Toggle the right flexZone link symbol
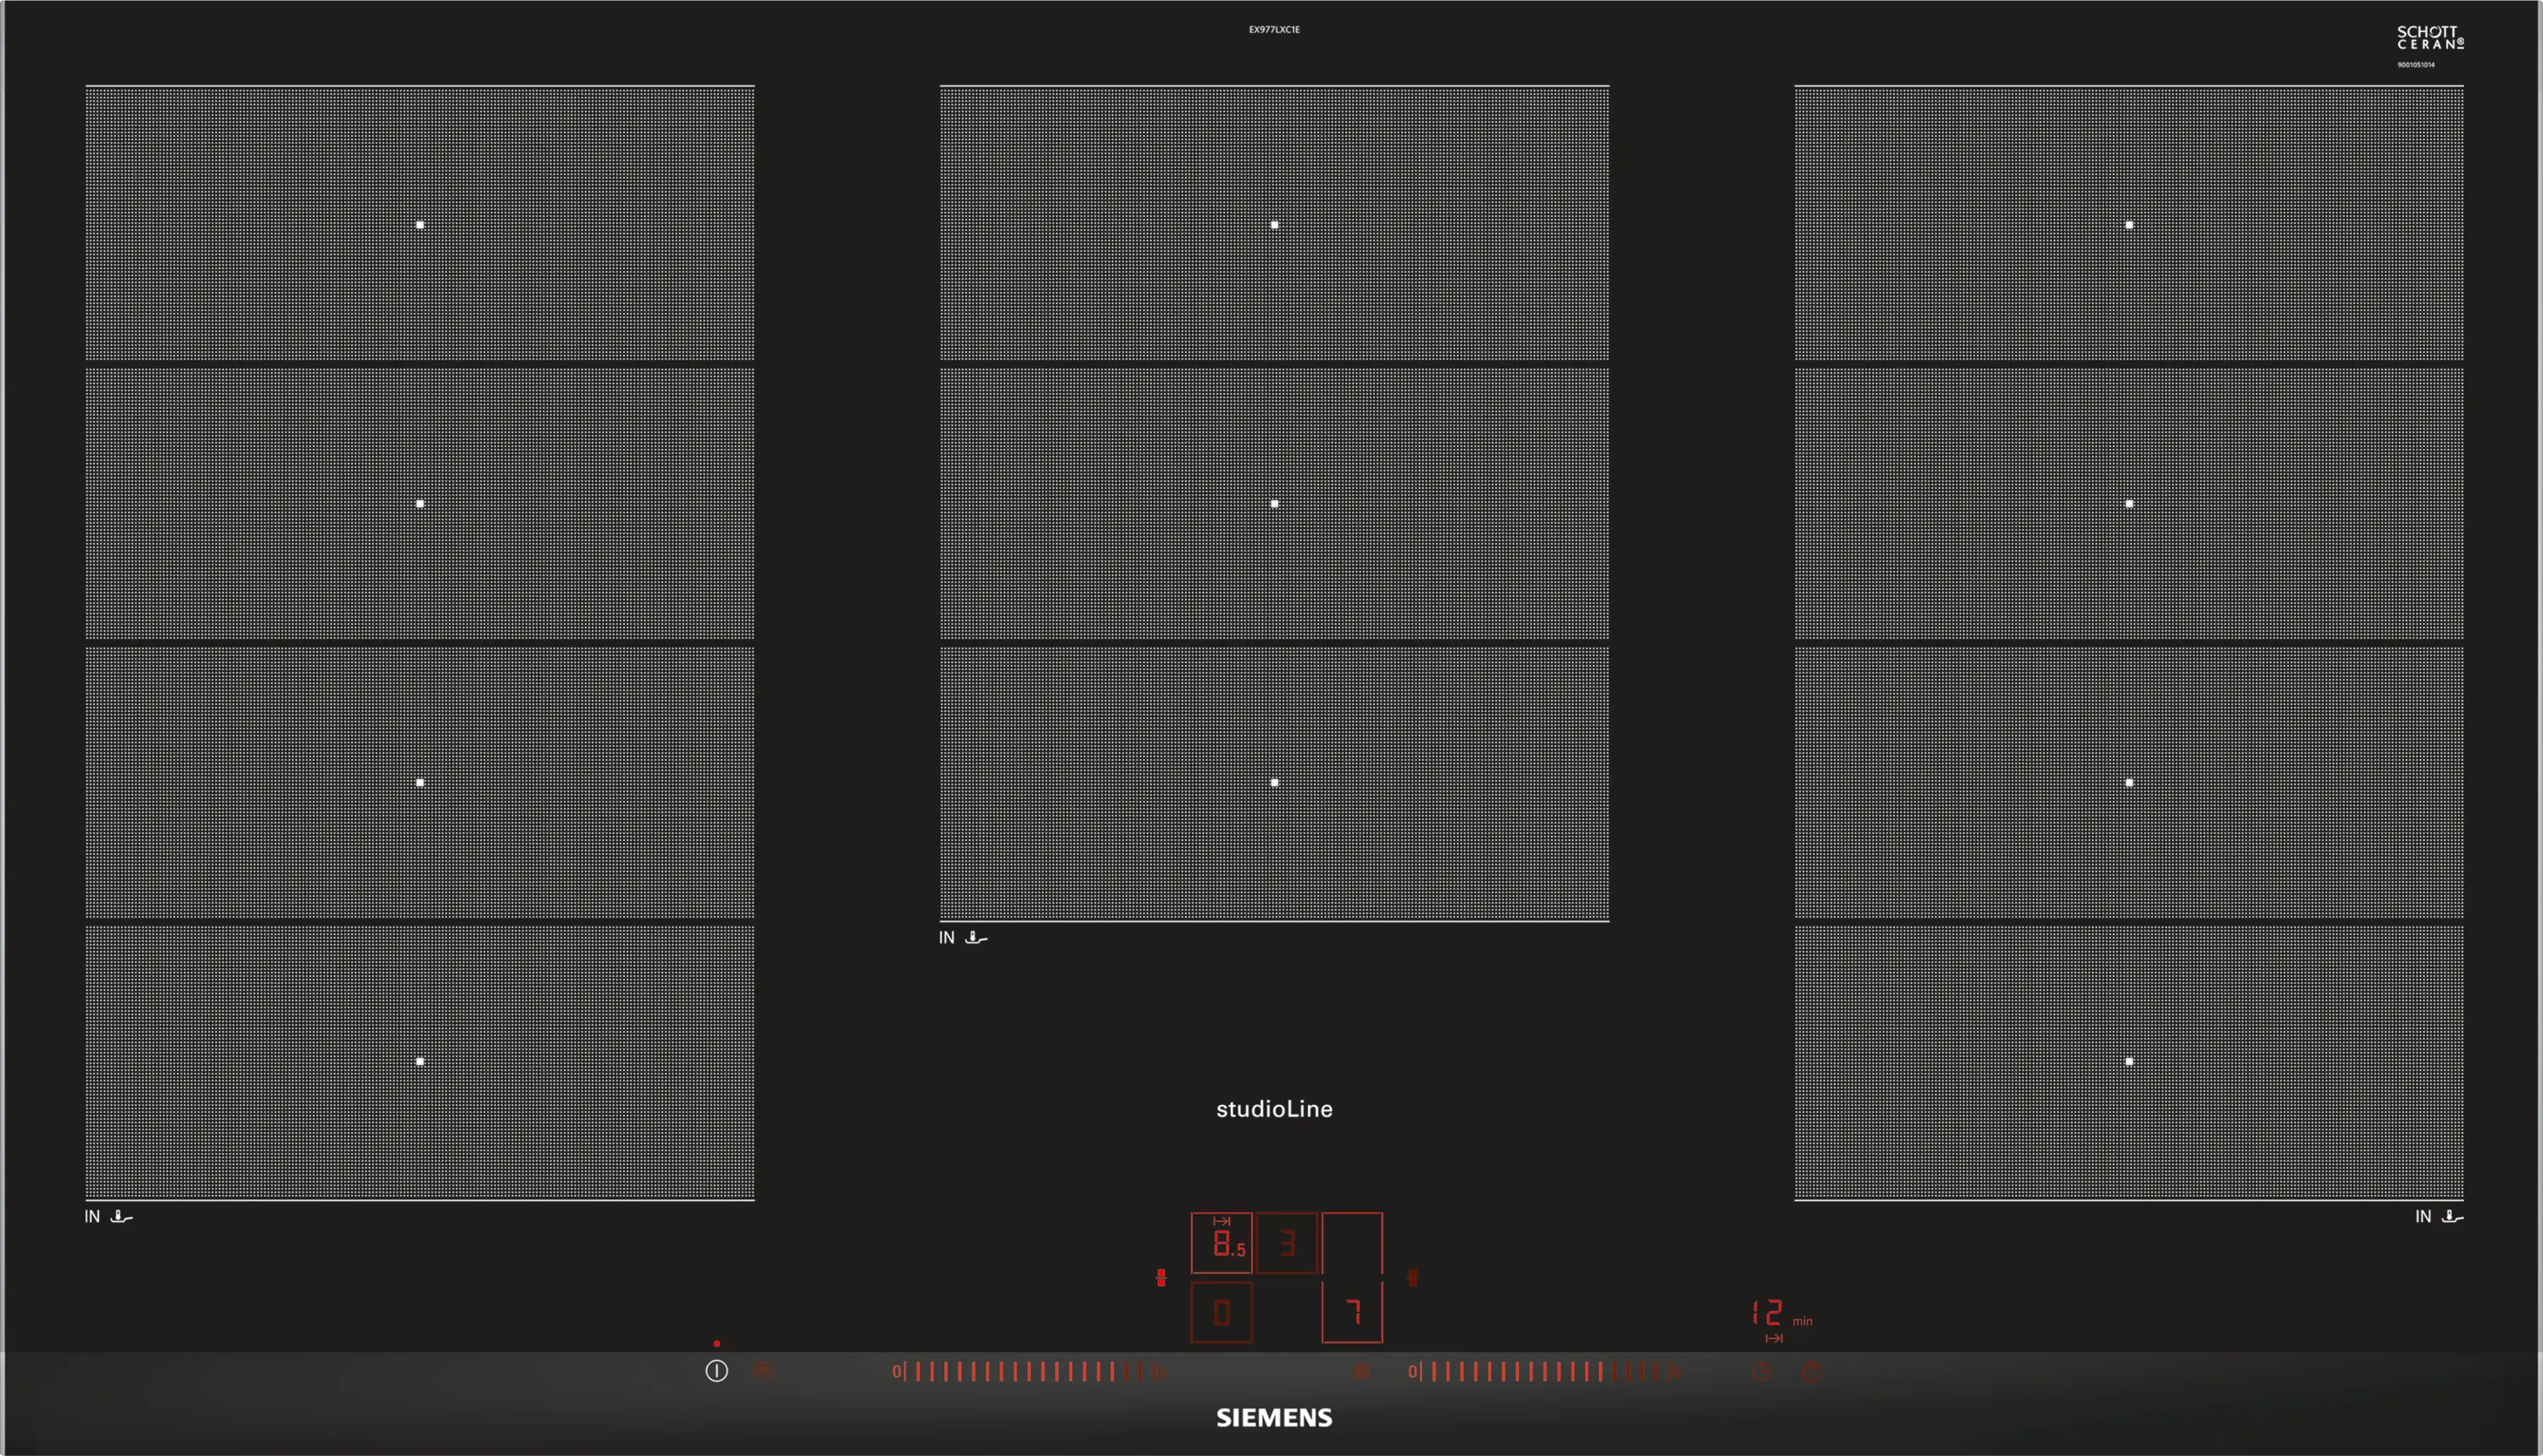This screenshot has width=2543, height=1456. pyautogui.click(x=1413, y=1278)
